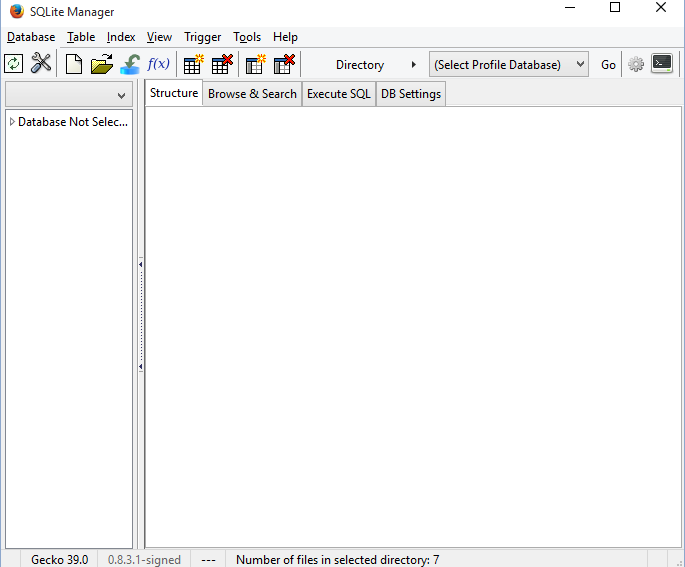
Task: Click Number of files in selected directory text
Action: (338, 559)
